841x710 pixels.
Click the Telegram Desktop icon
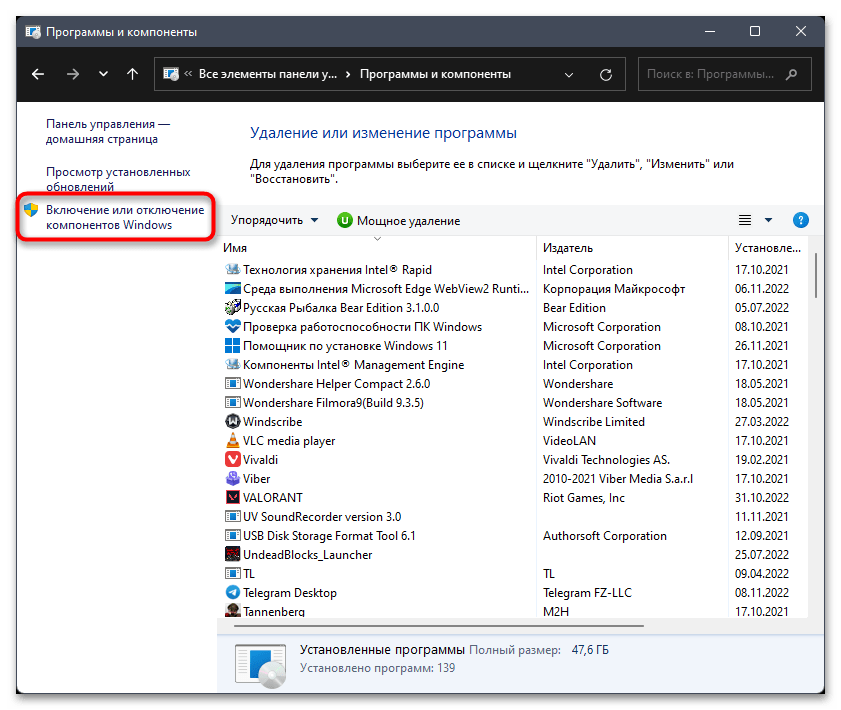[x=232, y=593]
